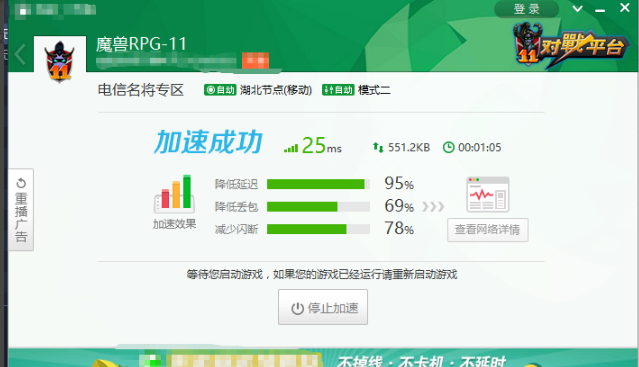Viewport: 639px width, 367px height.
Task: Select the 湖北节点(移动) node label
Action: 276,90
